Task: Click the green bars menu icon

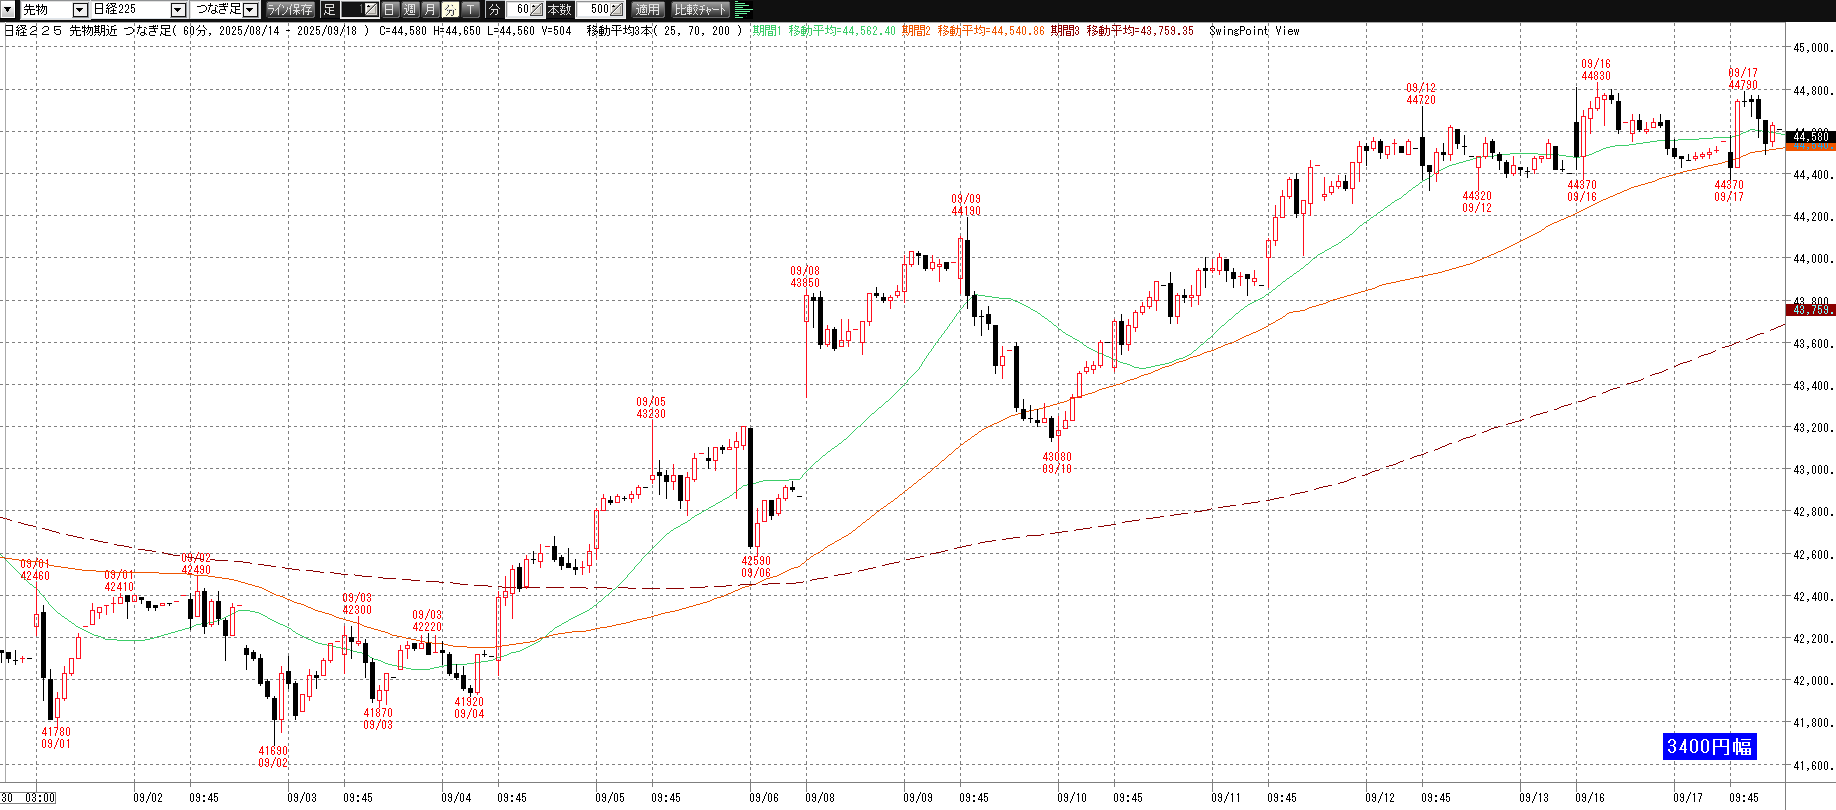Action: point(743,10)
